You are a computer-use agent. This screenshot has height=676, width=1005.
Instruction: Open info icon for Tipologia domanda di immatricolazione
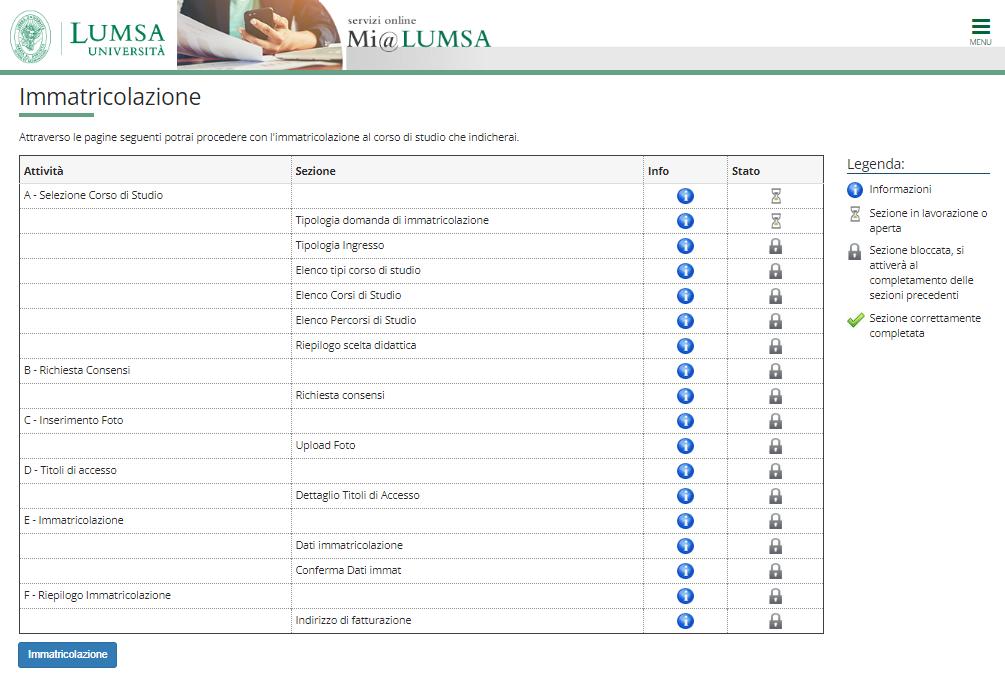tap(685, 221)
